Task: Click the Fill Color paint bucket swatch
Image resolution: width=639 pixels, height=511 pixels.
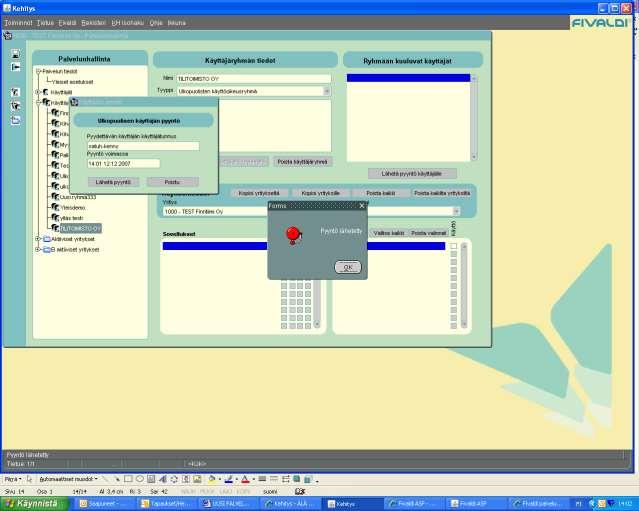Action: [212, 479]
